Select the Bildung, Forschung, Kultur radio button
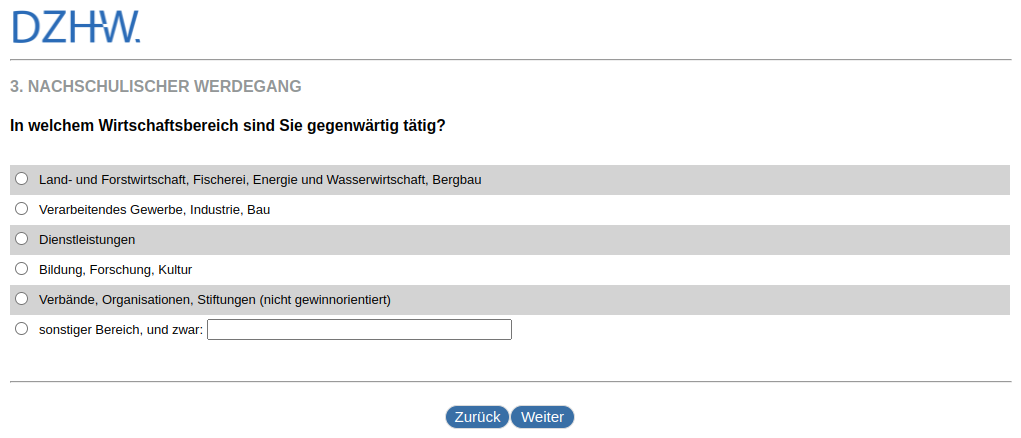This screenshot has height=438, width=1021. (x=22, y=269)
